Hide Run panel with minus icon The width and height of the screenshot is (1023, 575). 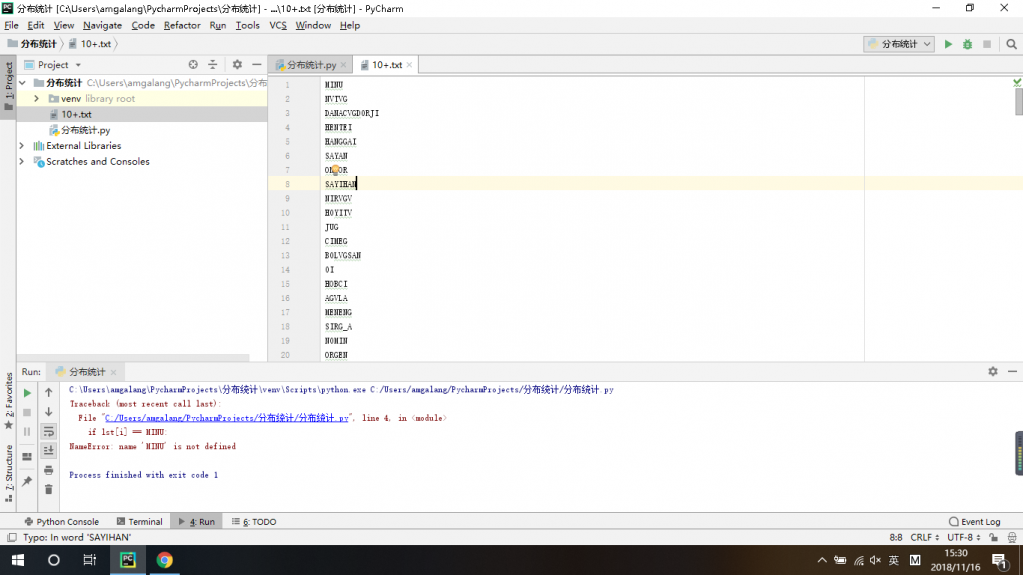point(1012,371)
